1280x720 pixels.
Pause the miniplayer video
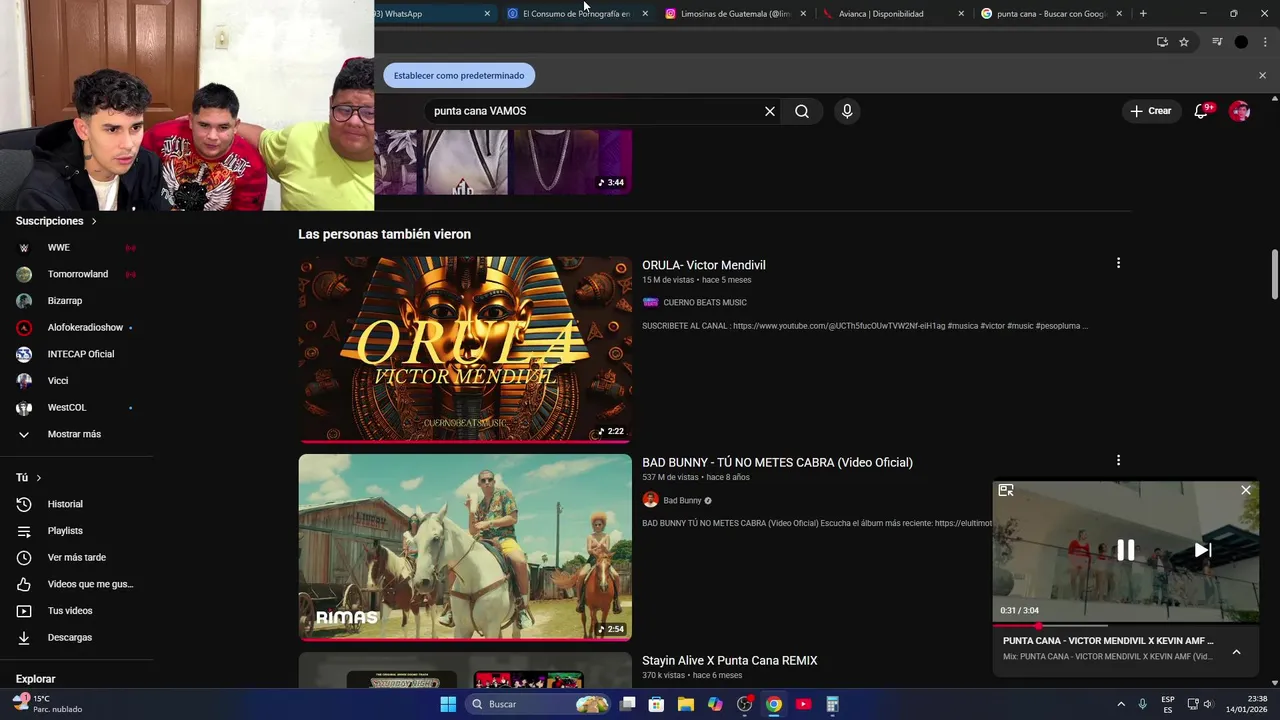click(1126, 550)
